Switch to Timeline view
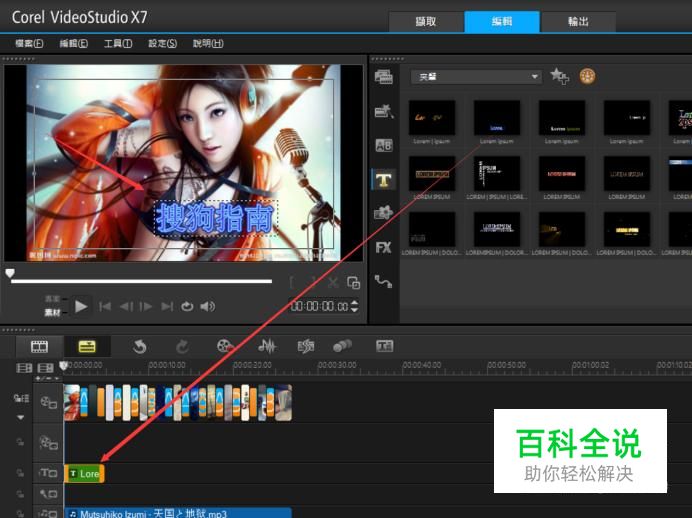The image size is (692, 518). pos(87,347)
